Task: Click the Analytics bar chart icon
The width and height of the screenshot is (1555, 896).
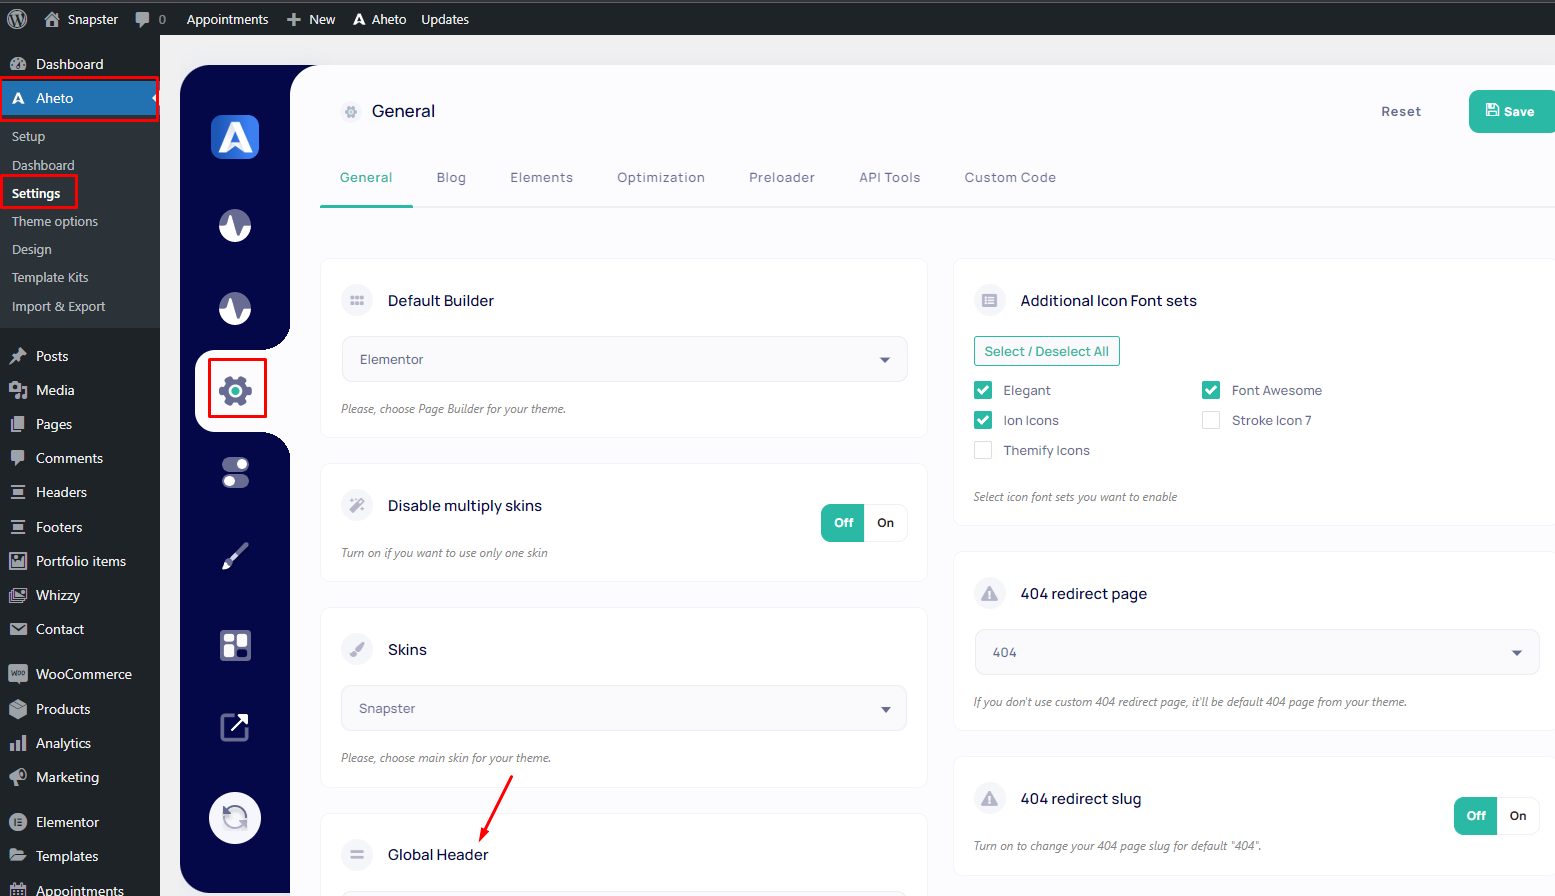Action: pyautogui.click(x=18, y=743)
